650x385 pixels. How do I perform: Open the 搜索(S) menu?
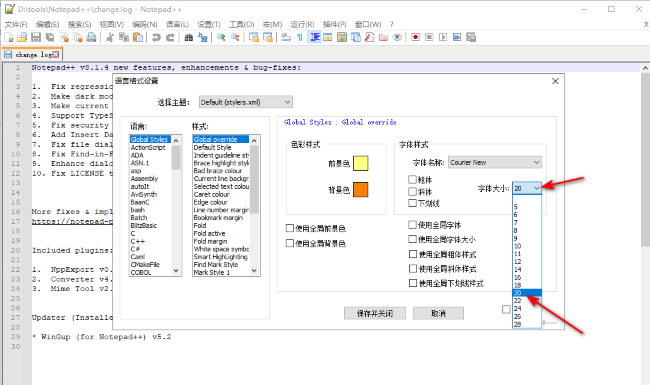tap(80, 24)
